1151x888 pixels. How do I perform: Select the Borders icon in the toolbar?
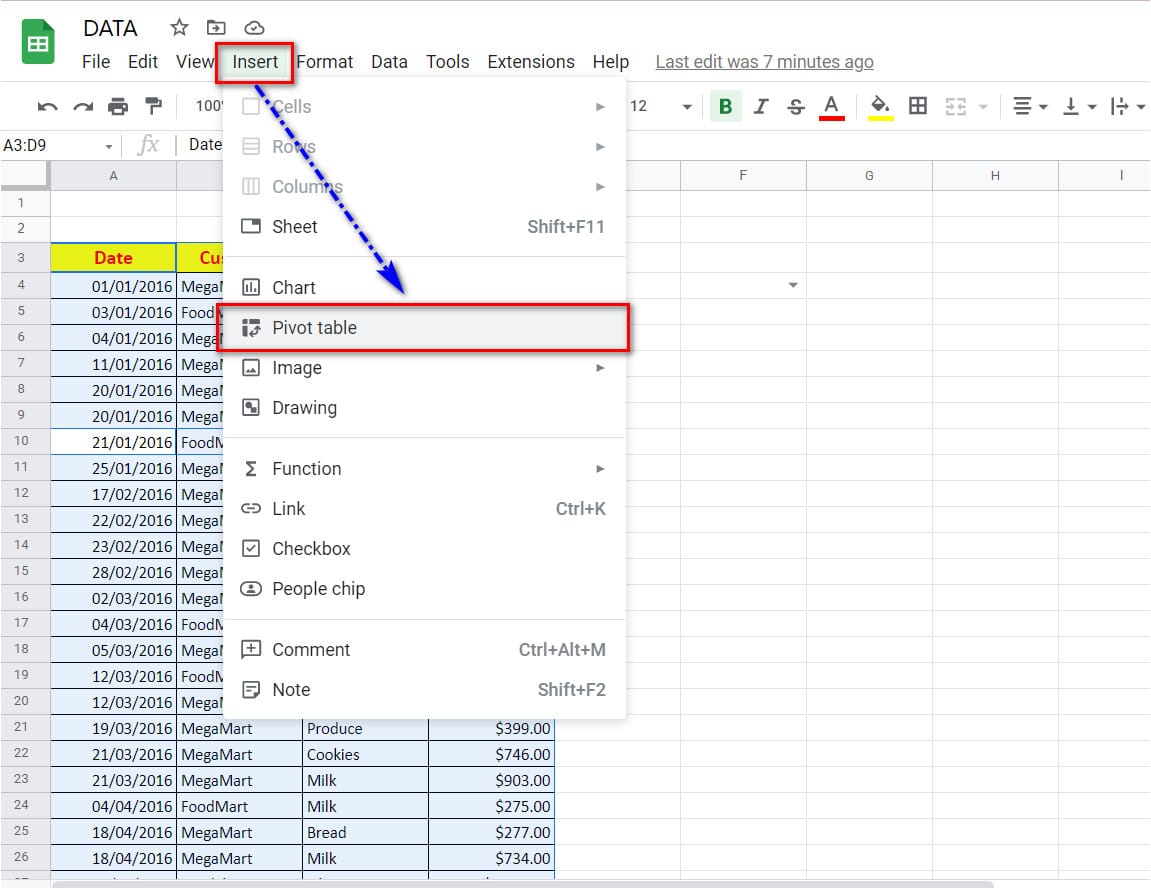tap(918, 106)
